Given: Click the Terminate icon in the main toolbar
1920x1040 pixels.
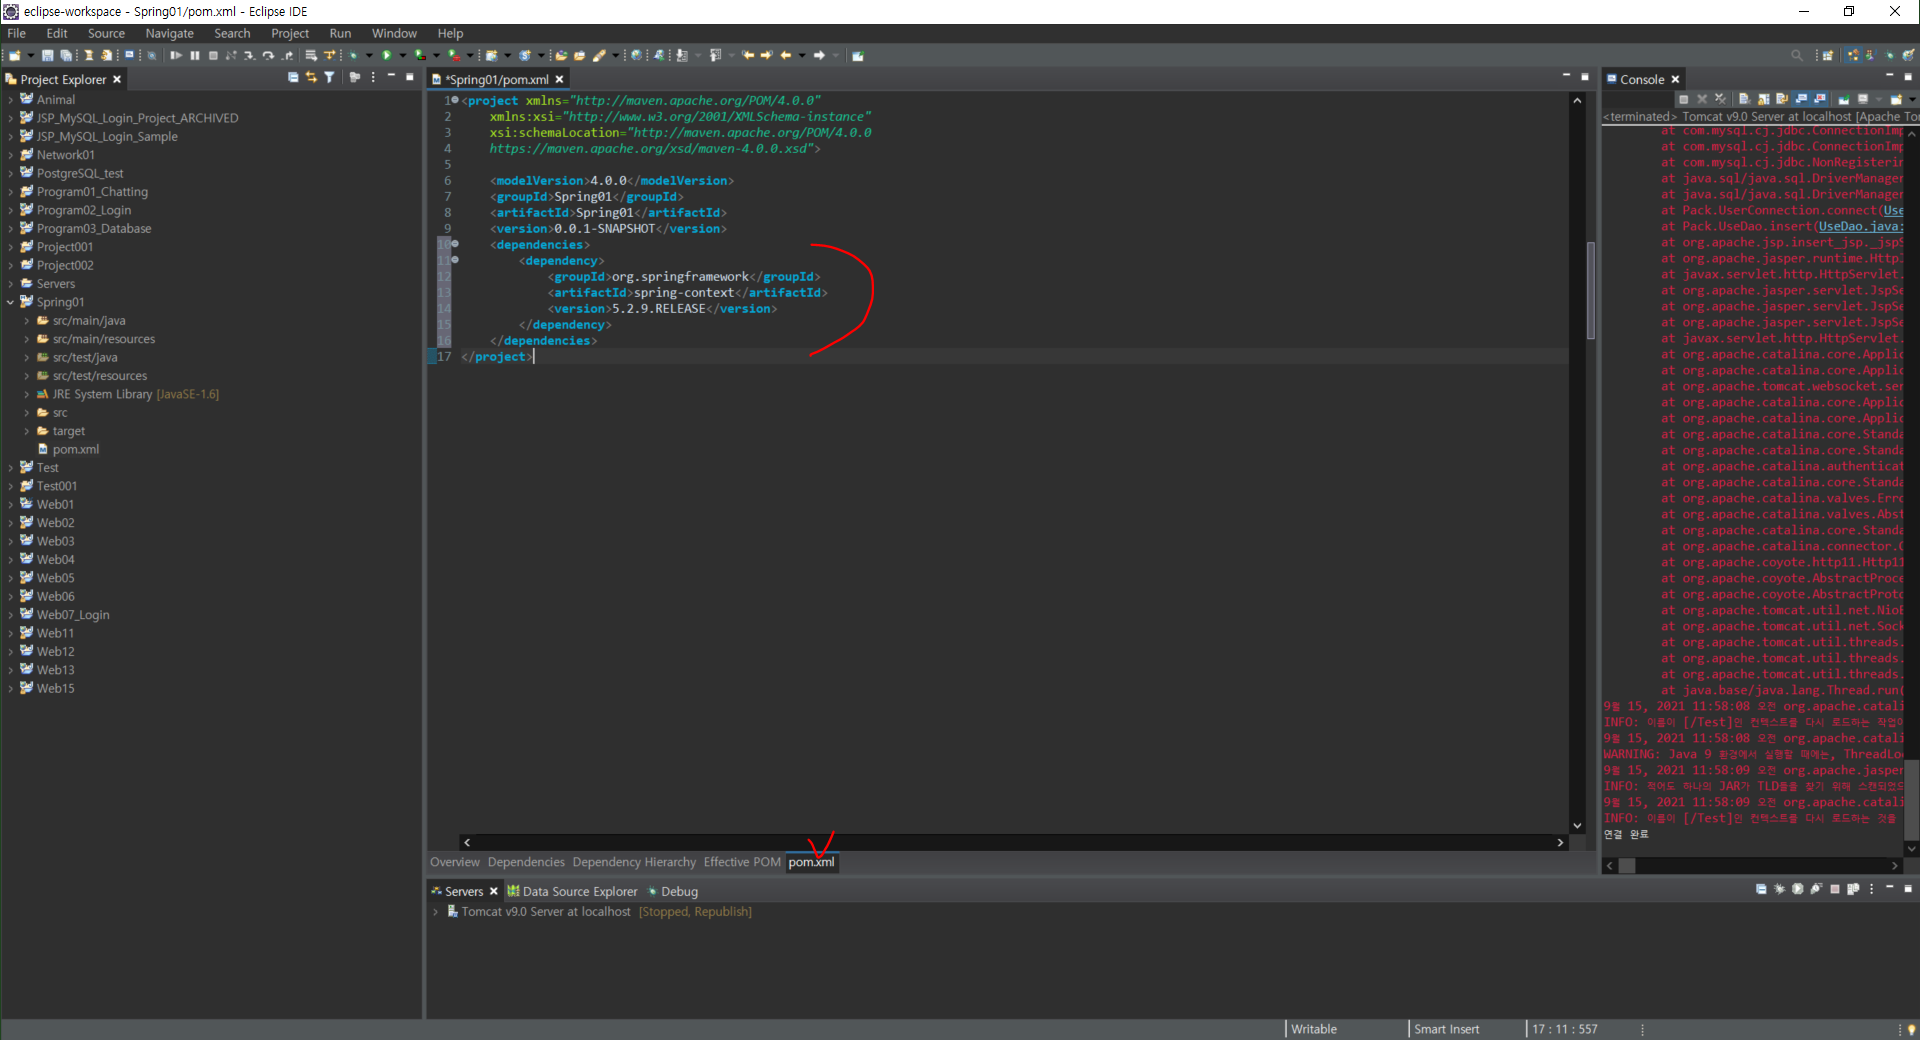Looking at the screenshot, I should 213,55.
